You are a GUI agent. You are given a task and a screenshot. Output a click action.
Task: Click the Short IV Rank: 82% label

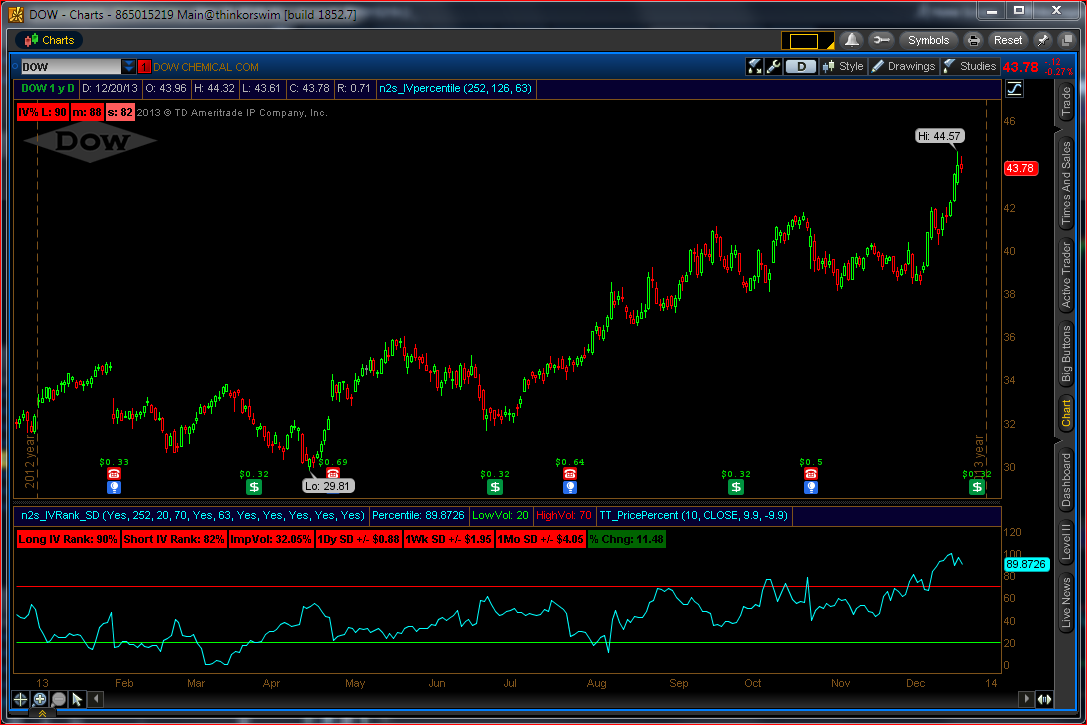click(174, 539)
